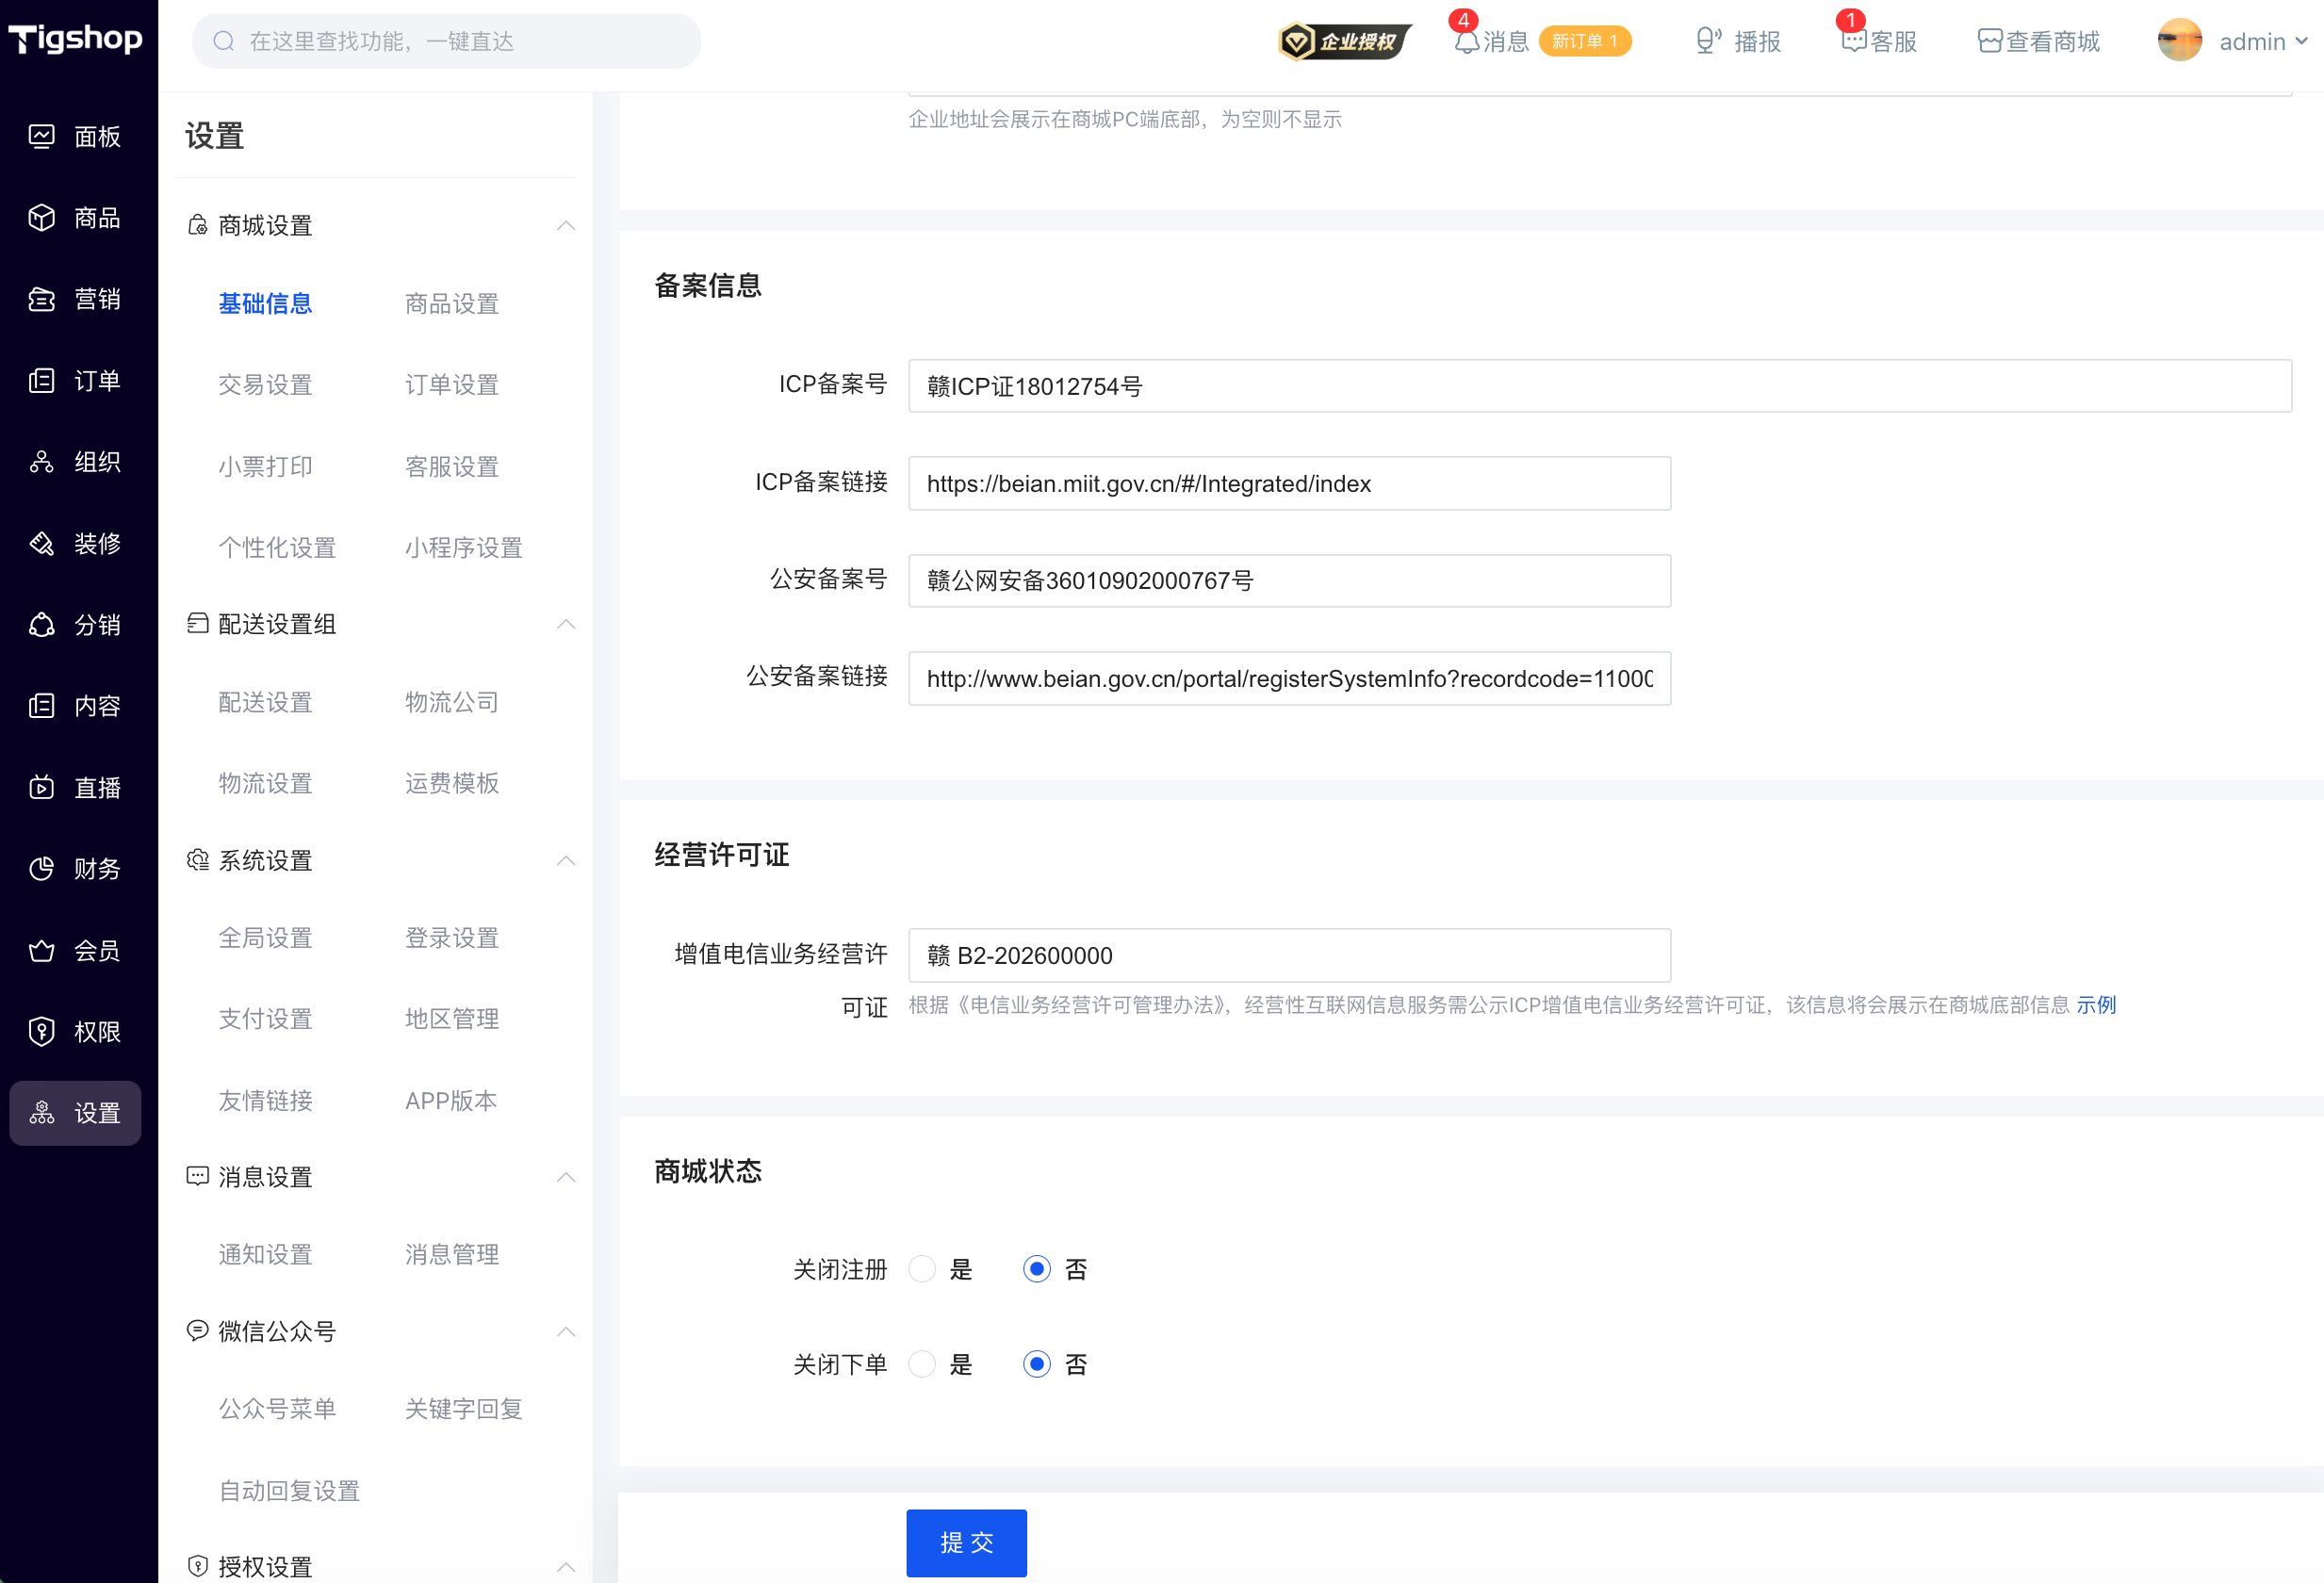Go to 客服设置 settings
The height and width of the screenshot is (1583, 2324).
point(452,466)
